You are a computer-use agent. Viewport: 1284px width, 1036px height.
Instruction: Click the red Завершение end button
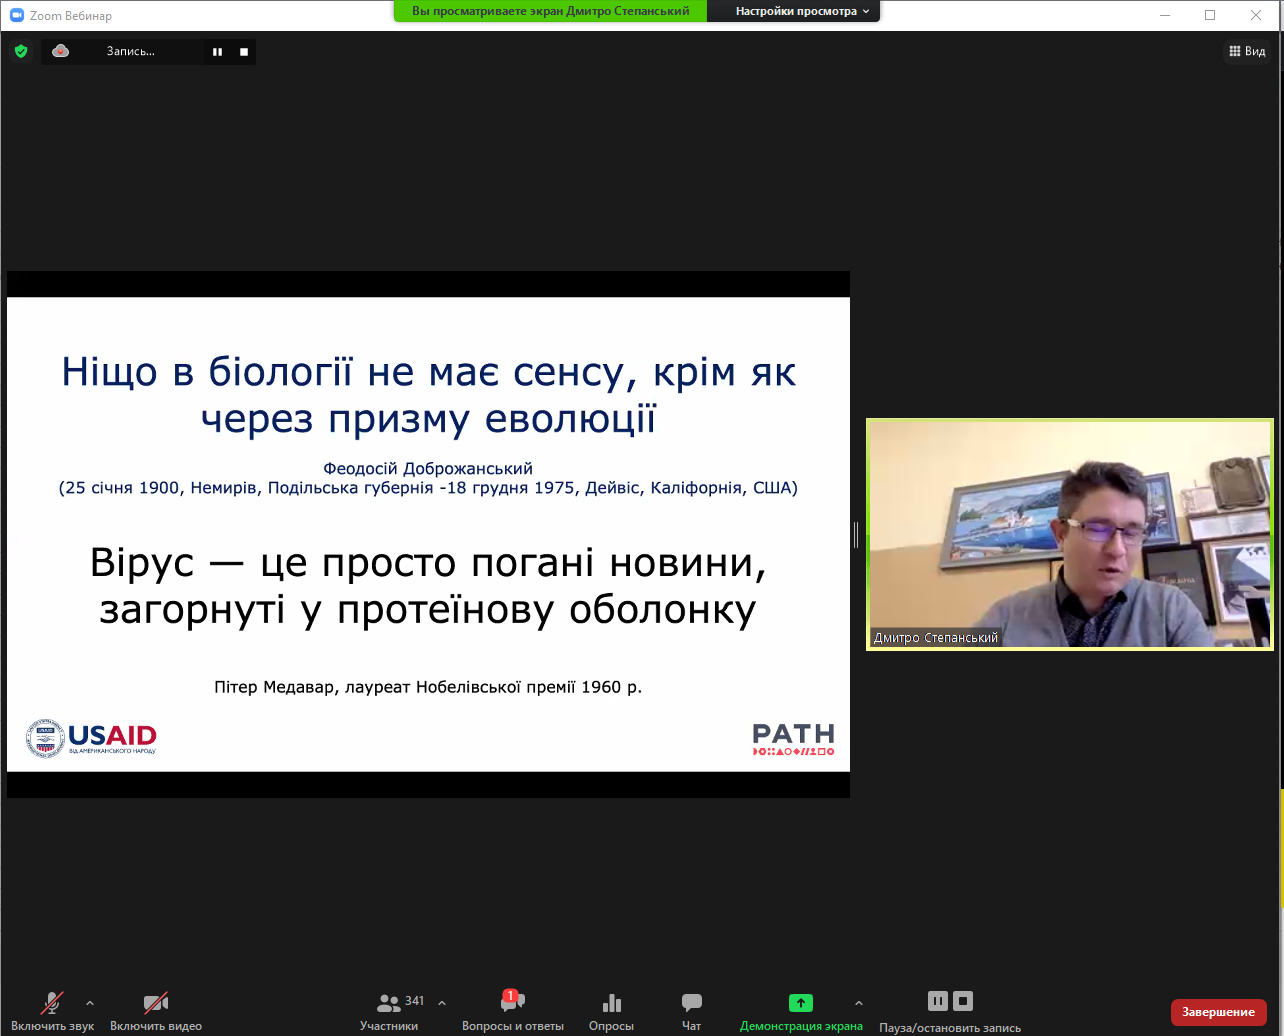(1218, 1012)
